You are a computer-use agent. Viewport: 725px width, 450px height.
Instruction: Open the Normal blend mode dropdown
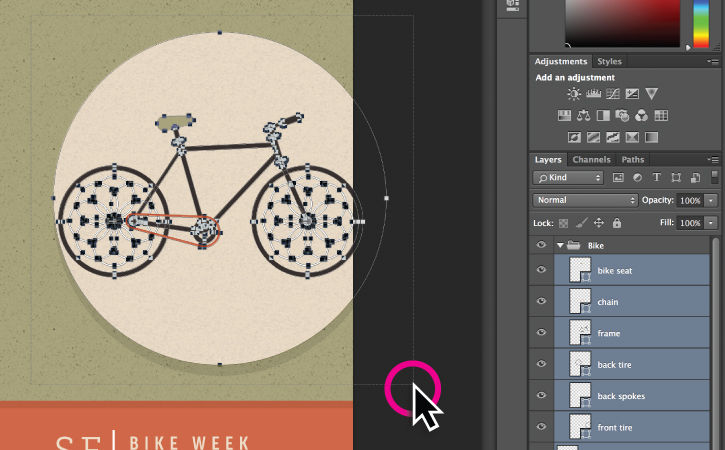[585, 200]
